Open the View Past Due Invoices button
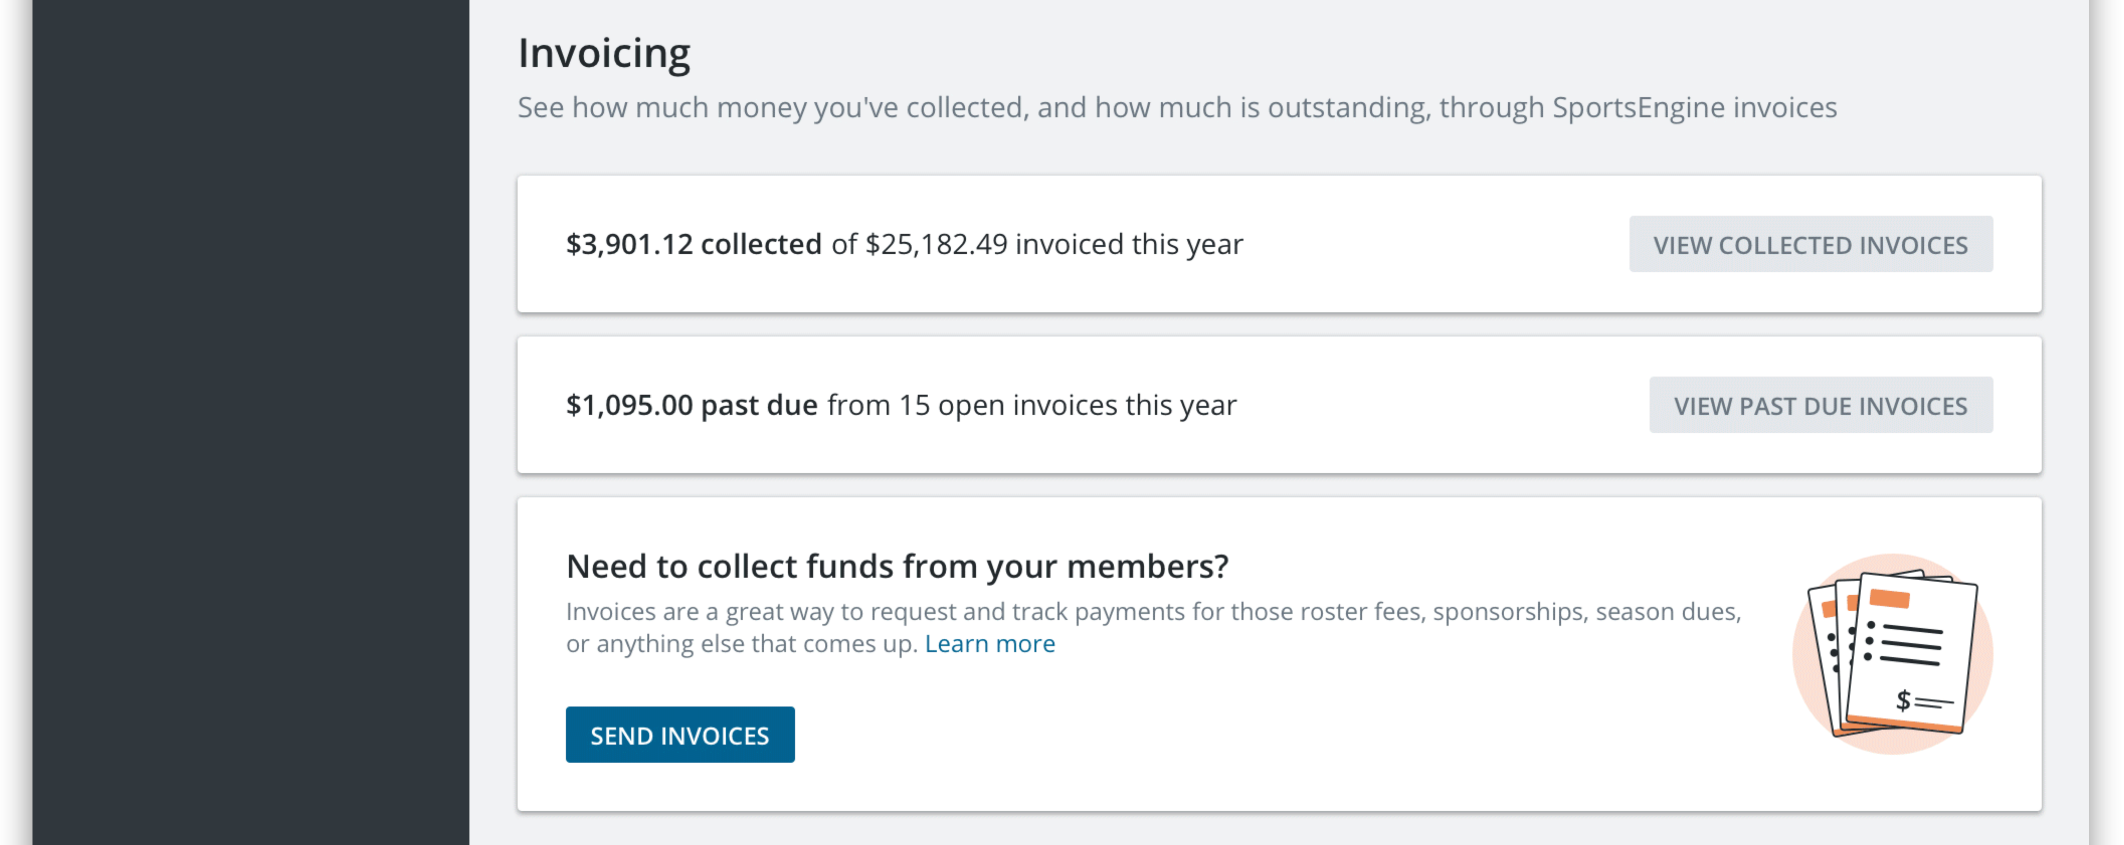Screen dimensions: 2124x845 point(1820,406)
